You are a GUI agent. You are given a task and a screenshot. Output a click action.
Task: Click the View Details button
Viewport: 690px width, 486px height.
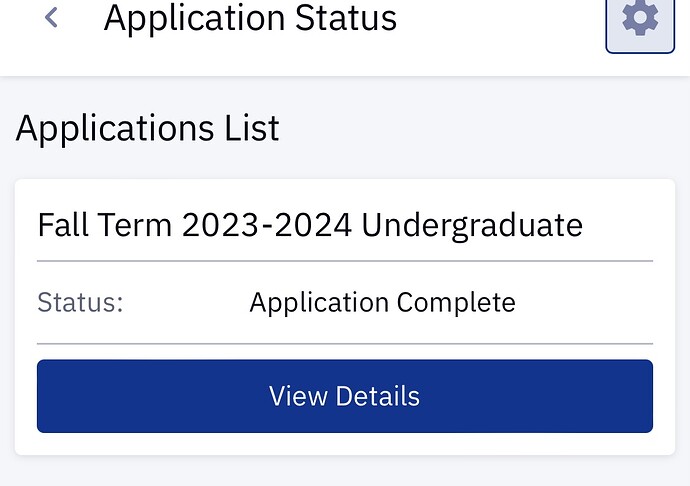pos(344,396)
